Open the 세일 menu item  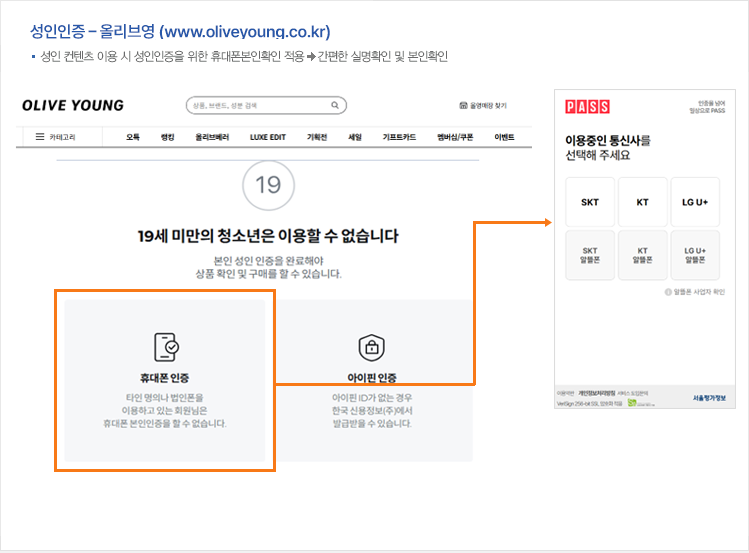pos(355,137)
